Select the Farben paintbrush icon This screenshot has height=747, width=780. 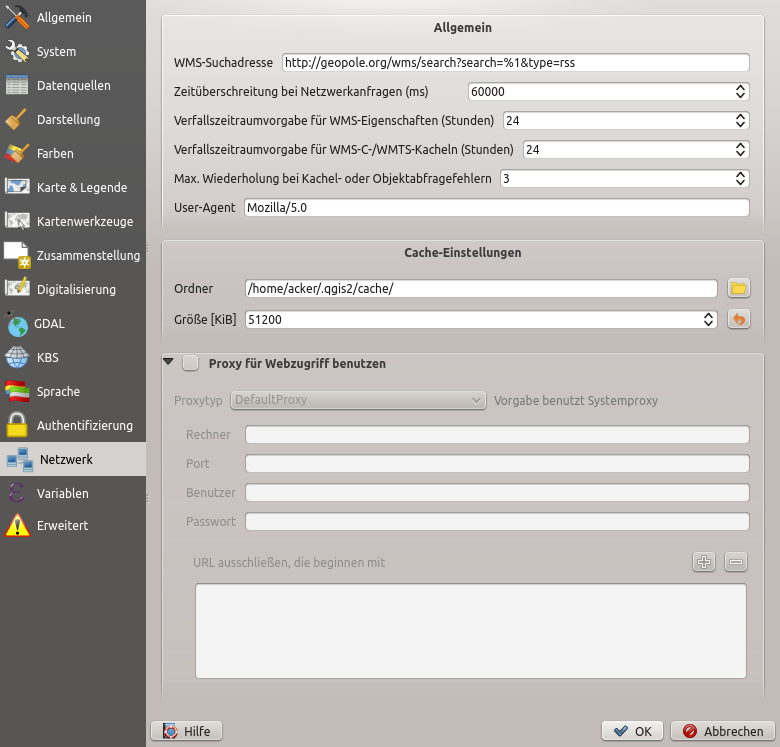click(x=17, y=154)
